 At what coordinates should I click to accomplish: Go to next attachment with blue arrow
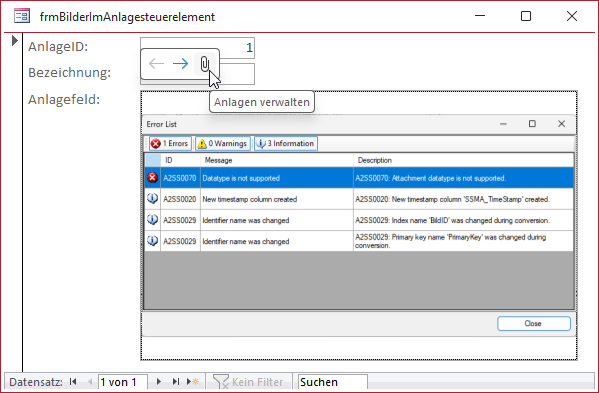[x=180, y=63]
